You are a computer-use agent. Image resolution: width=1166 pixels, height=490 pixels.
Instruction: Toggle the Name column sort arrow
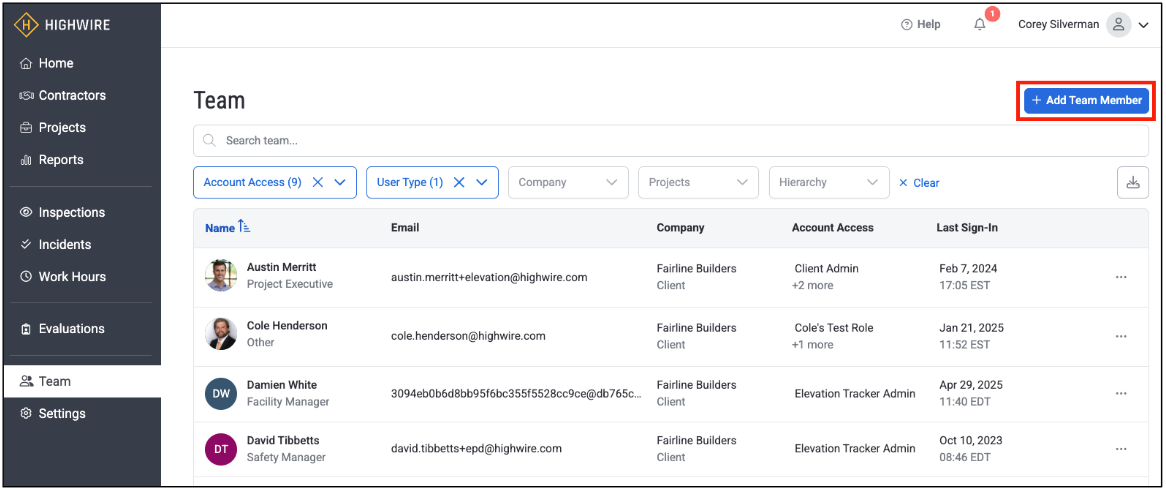[244, 228]
